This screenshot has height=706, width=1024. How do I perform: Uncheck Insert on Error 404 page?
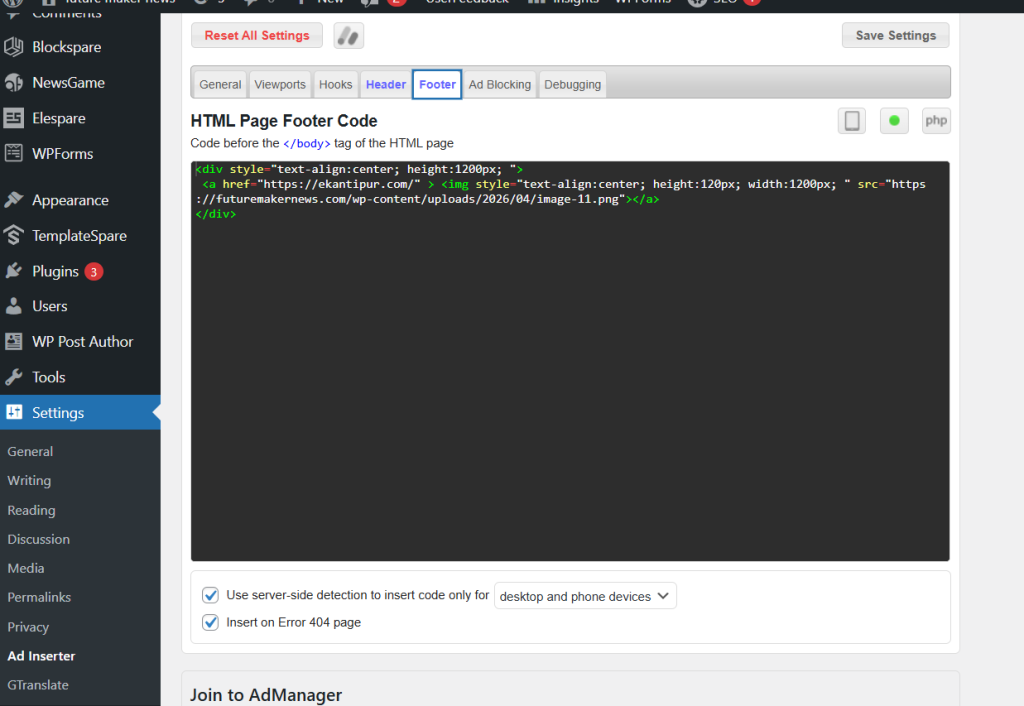[211, 622]
